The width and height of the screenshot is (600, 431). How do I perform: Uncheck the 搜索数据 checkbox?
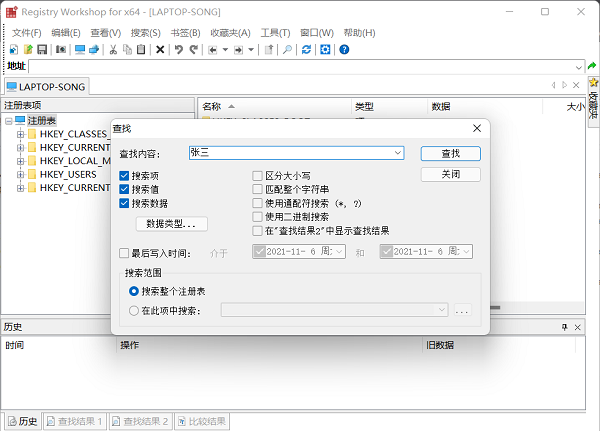(124, 203)
